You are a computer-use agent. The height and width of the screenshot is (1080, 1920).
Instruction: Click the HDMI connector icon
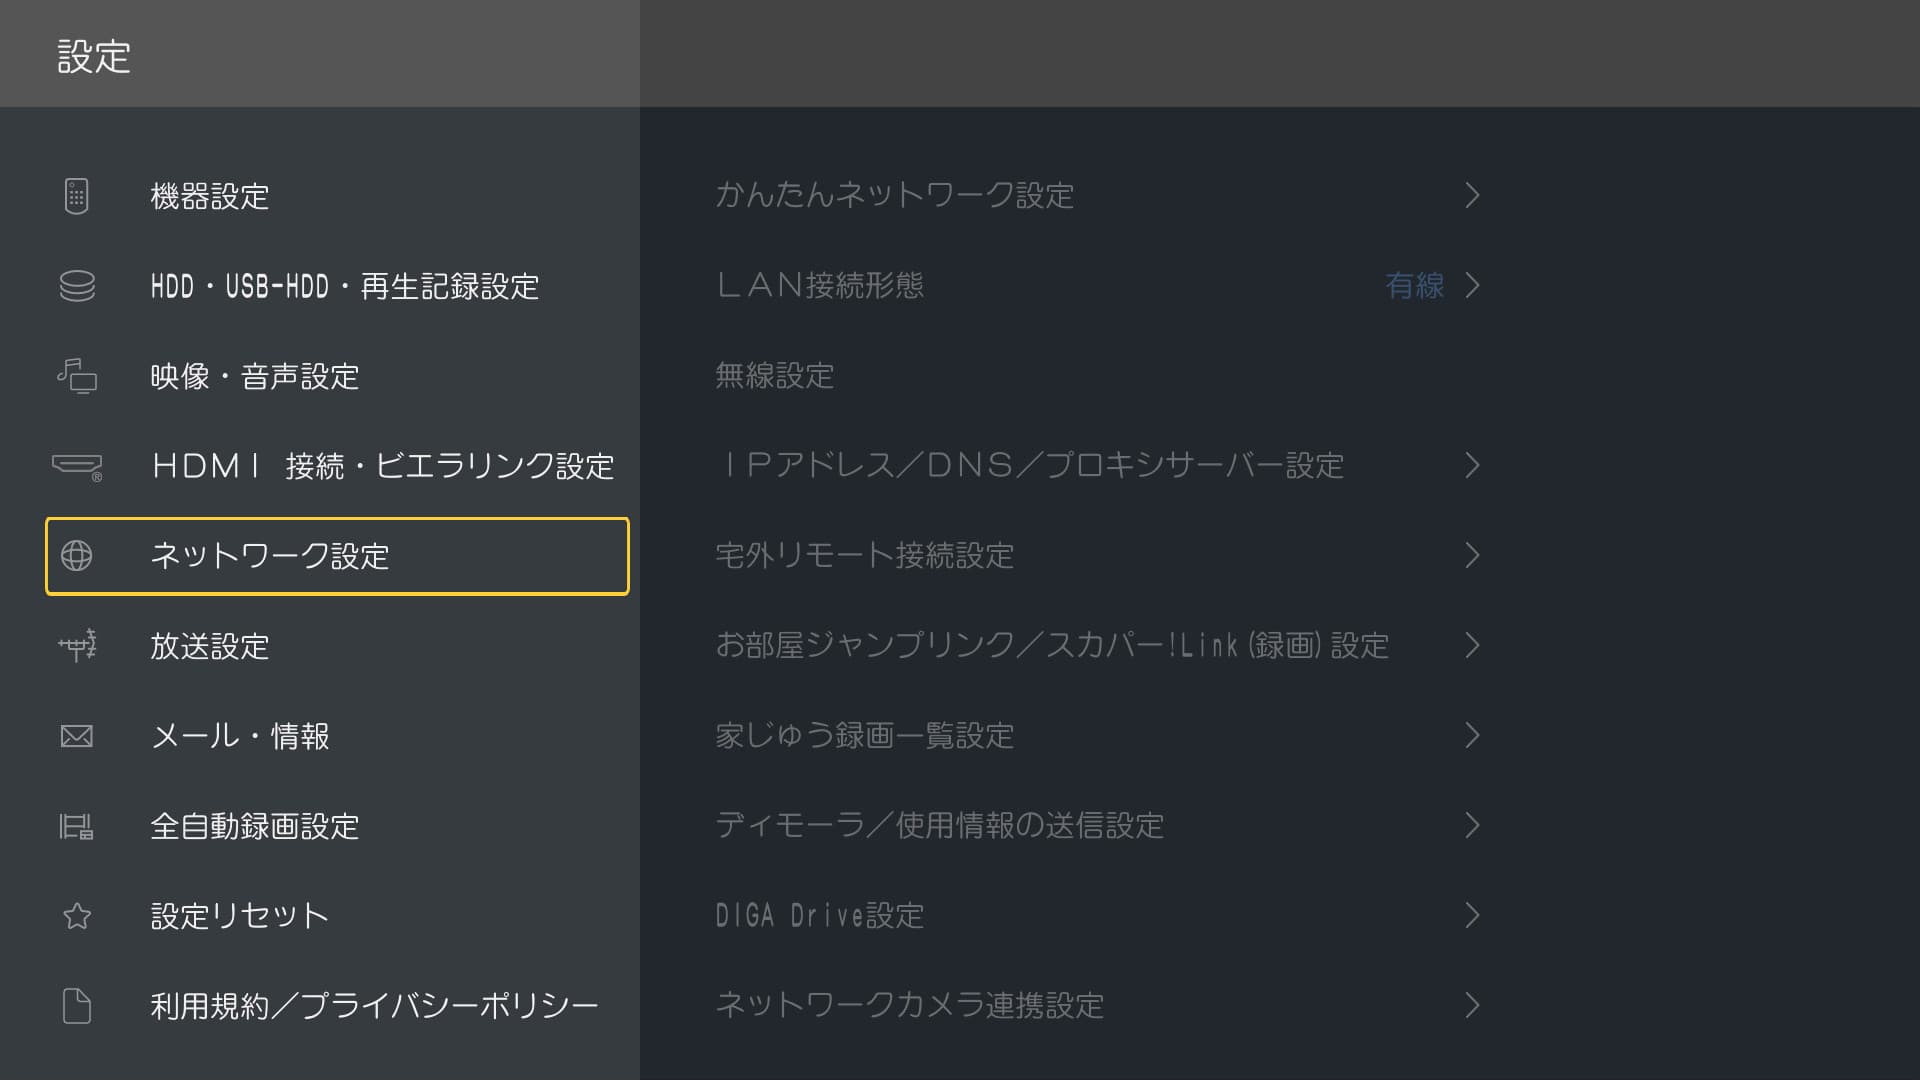pyautogui.click(x=77, y=466)
